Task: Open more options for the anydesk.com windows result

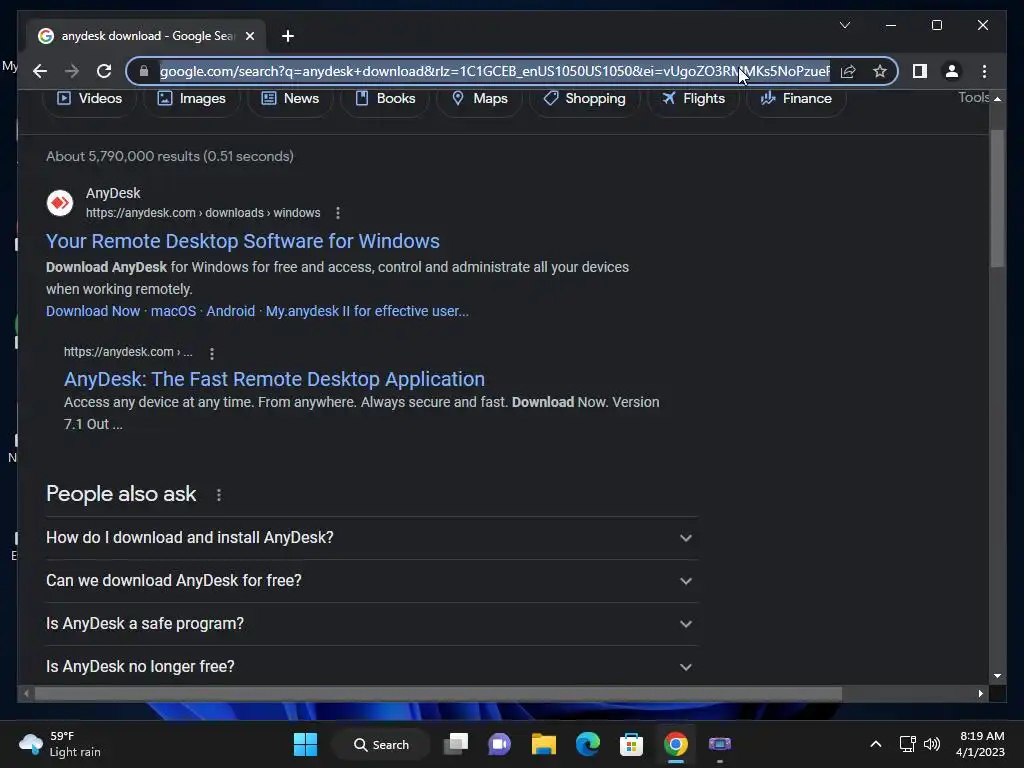Action: coord(338,213)
